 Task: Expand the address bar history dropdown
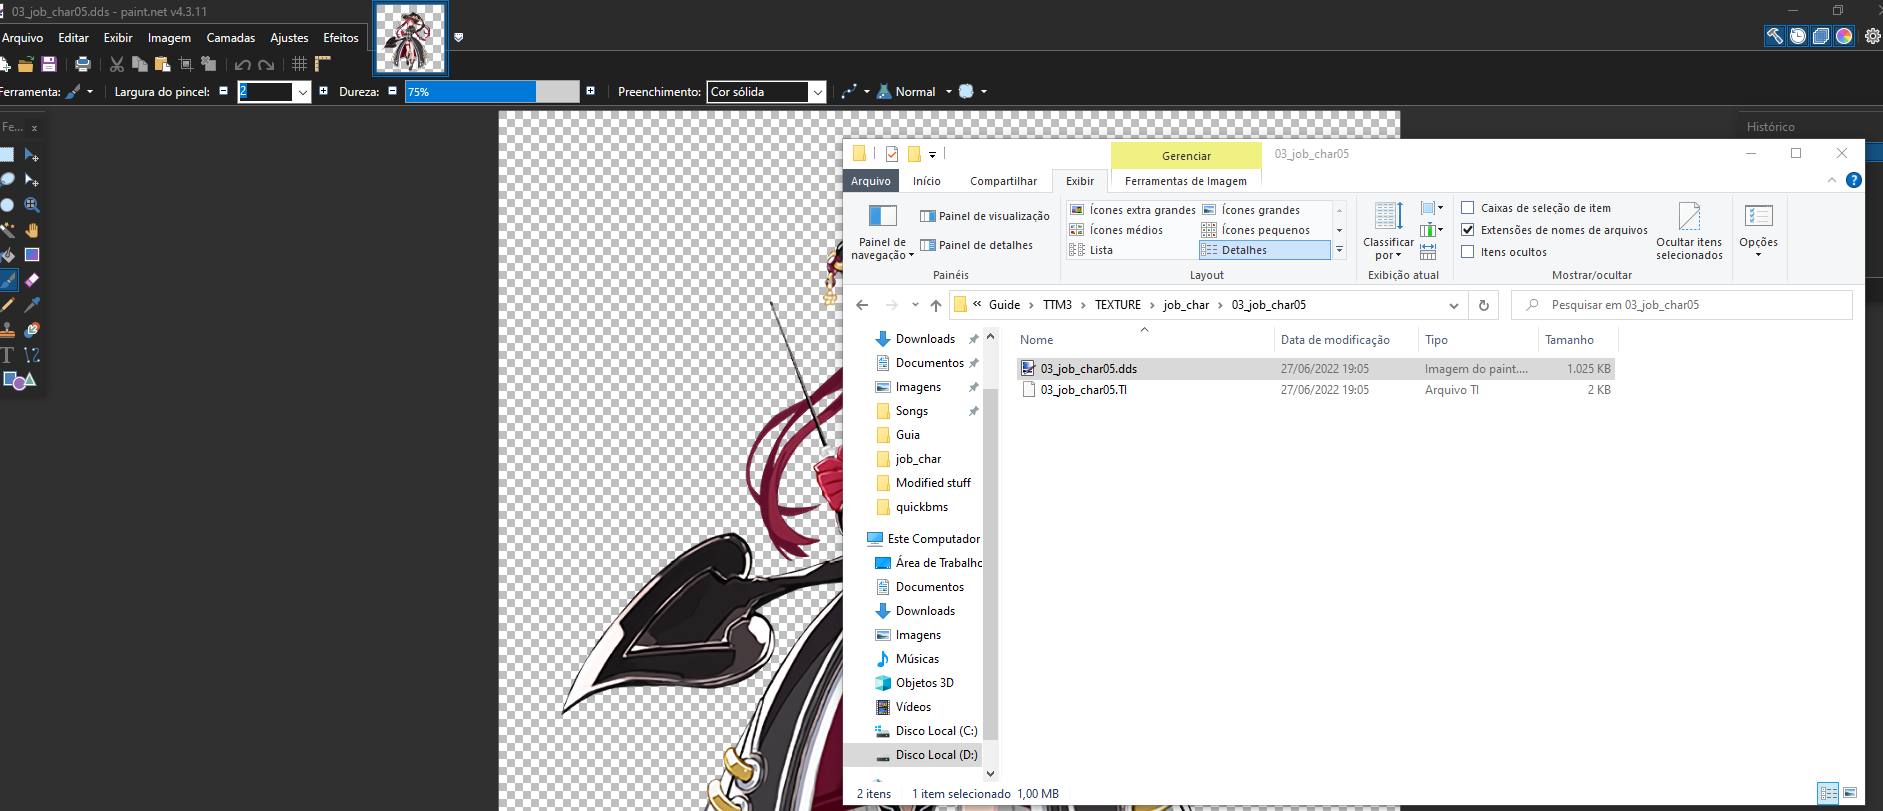1453,305
